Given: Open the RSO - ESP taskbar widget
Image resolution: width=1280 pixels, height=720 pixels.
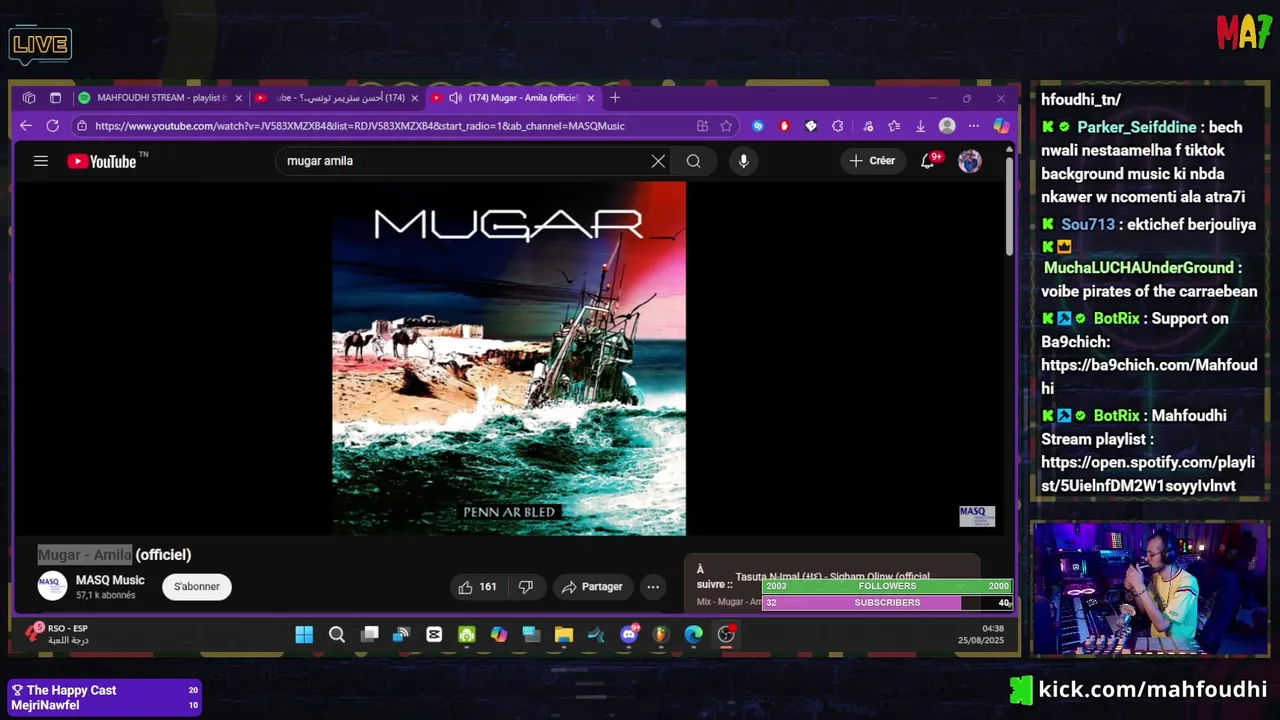Looking at the screenshot, I should click(x=58, y=634).
